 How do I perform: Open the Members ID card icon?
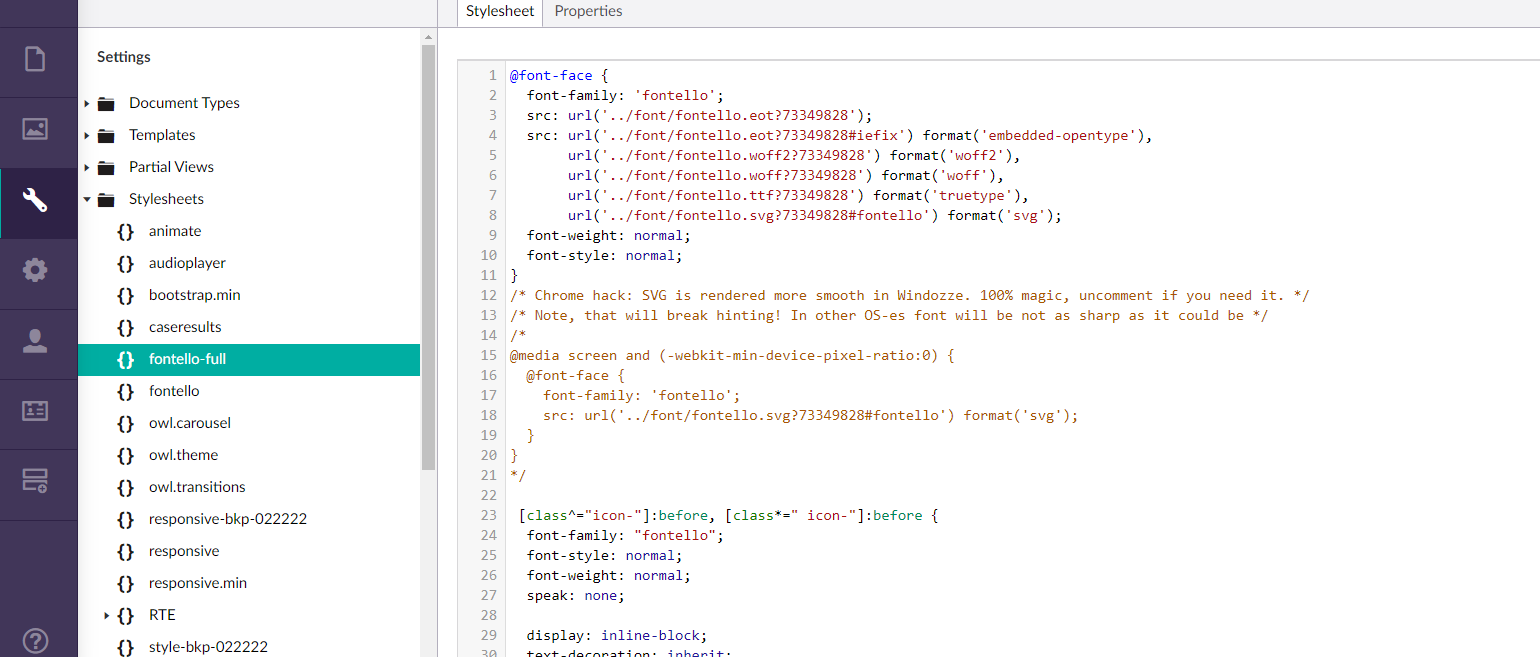tap(35, 411)
